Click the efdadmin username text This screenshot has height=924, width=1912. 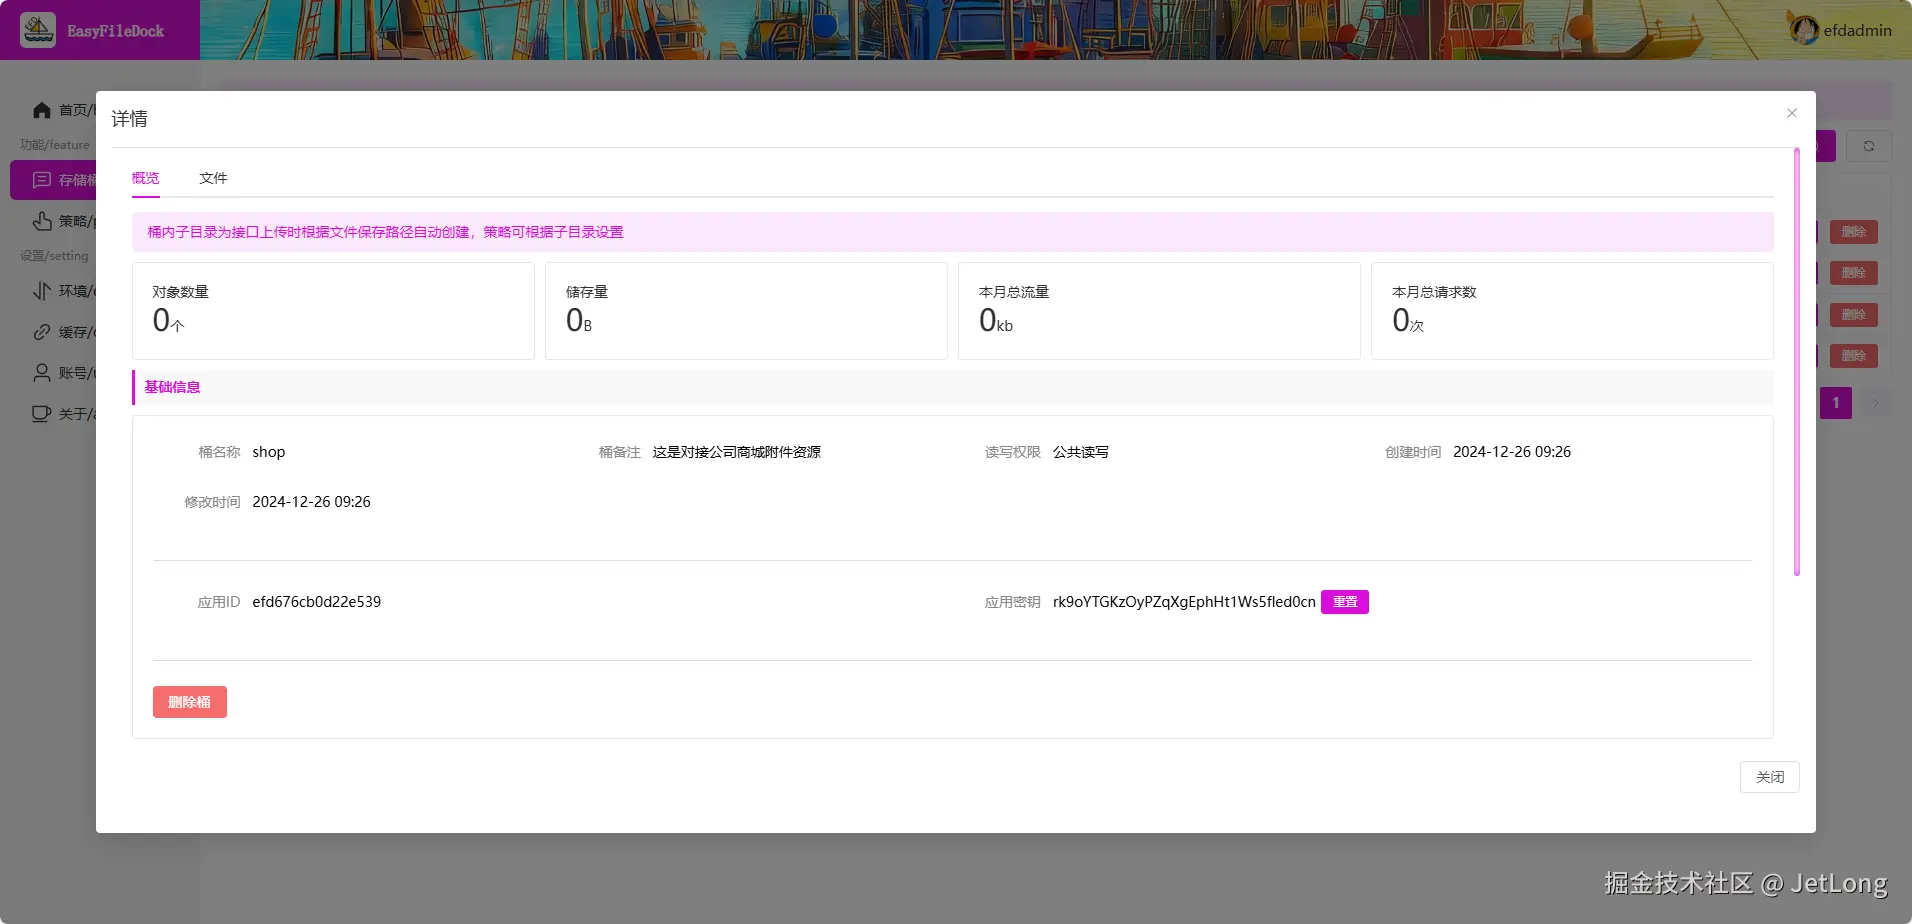(1858, 30)
